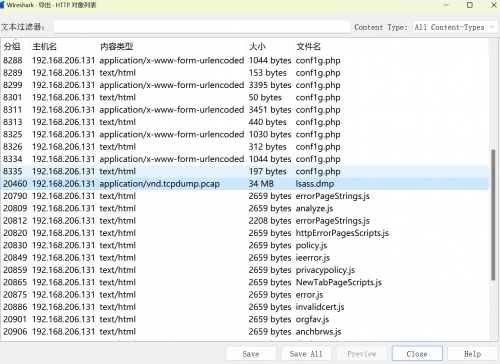
Task: Select the ieerror.js file row
Action: [245, 258]
